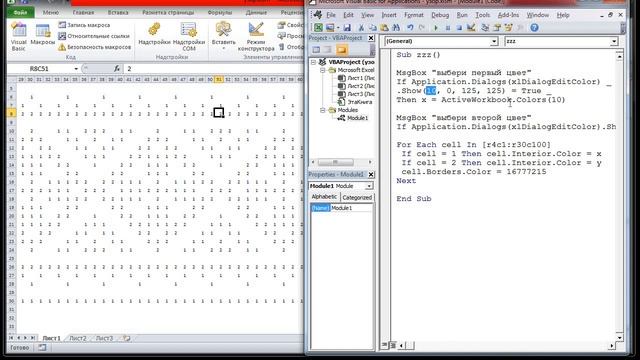Close the Project - VBAProject panel

[x=371, y=38]
